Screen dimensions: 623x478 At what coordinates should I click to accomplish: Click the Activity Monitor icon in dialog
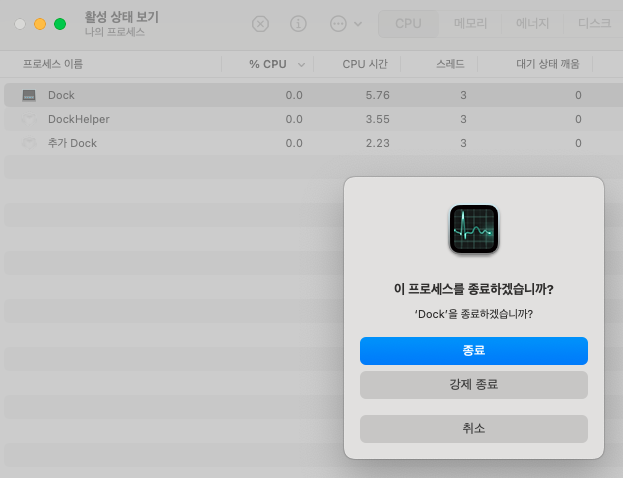click(474, 229)
